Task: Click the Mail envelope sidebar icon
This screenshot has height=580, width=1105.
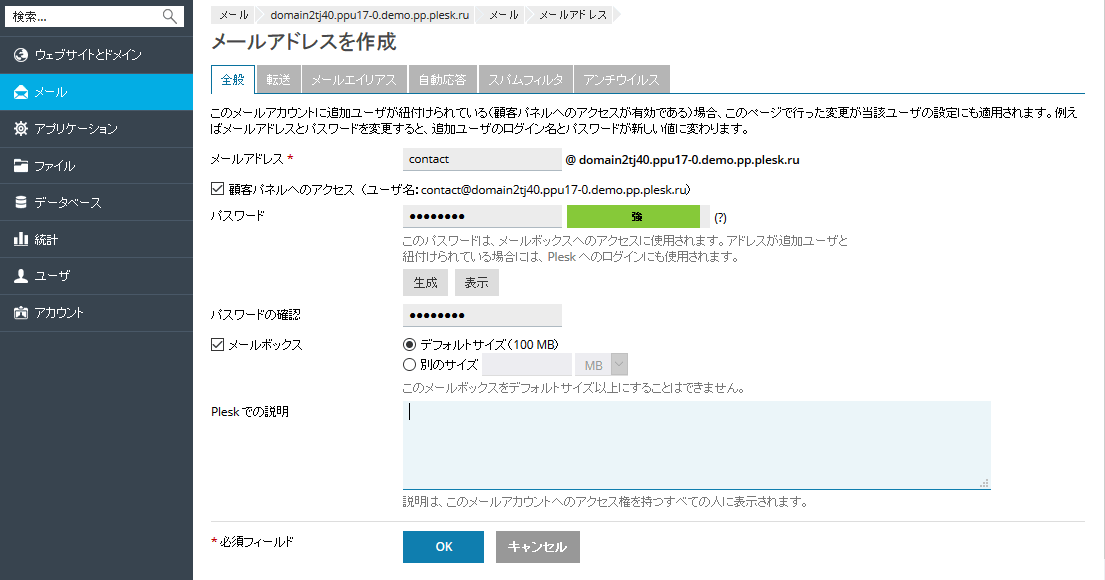Action: [x=21, y=92]
